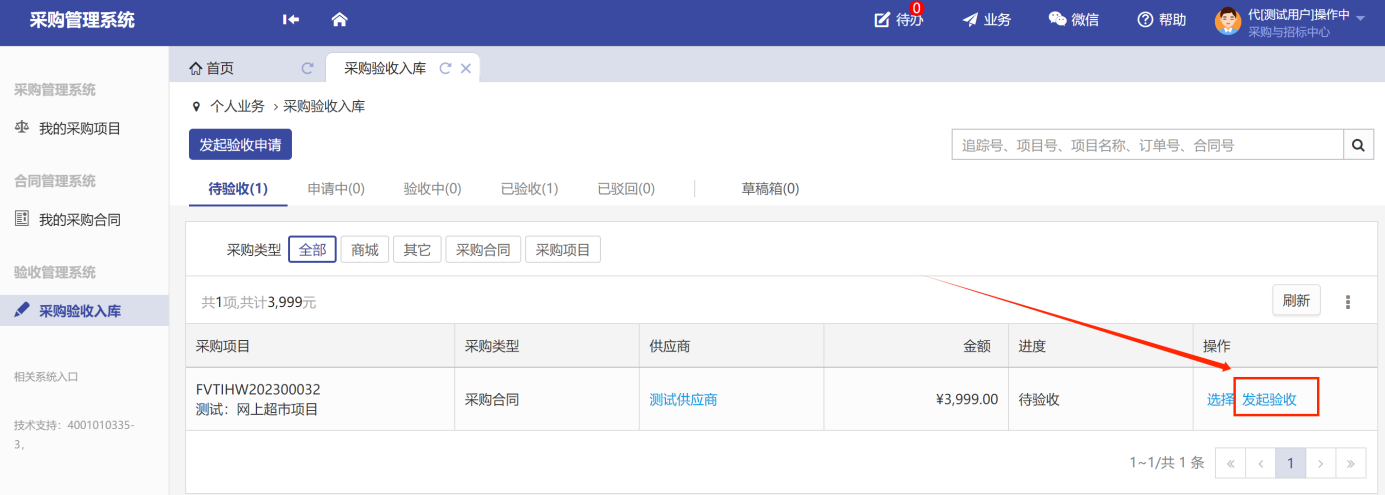Click the search magnifier icon
This screenshot has height=495, width=1385.
click(1357, 145)
